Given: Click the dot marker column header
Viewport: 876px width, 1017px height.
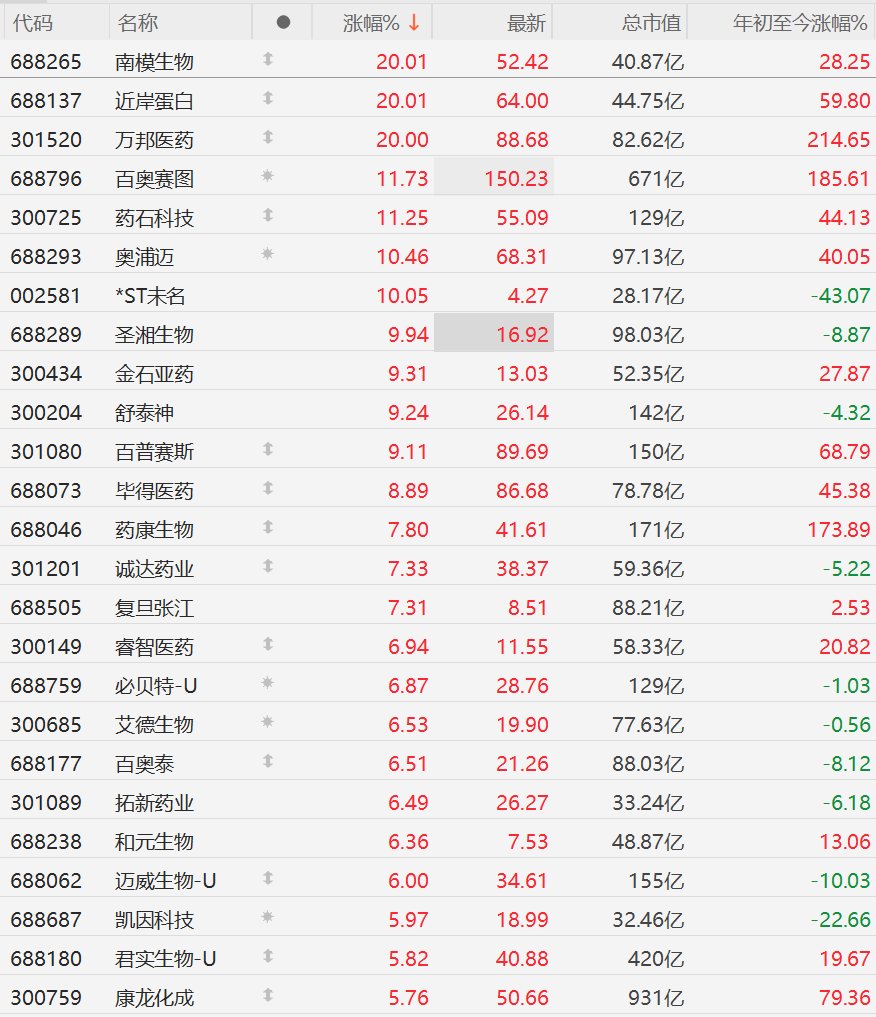Looking at the screenshot, I should point(283,23).
